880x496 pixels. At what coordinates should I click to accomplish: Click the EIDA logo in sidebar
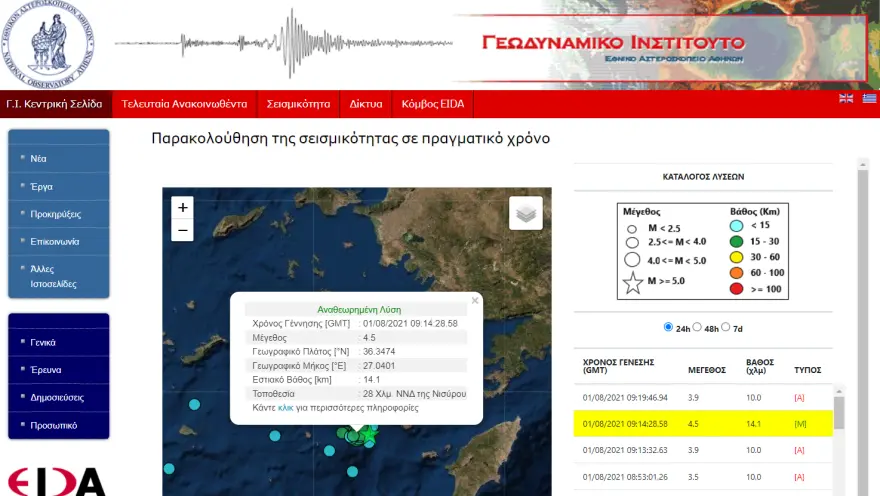(56, 481)
